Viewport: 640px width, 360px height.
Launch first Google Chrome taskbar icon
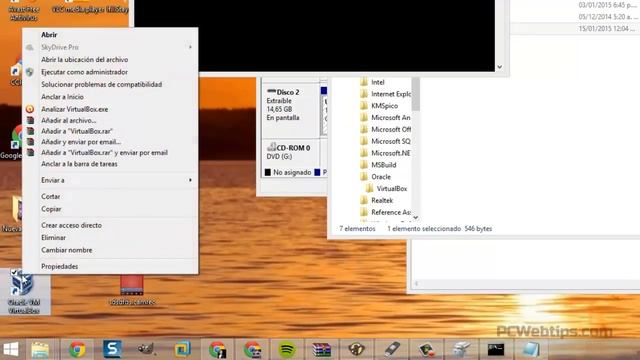(x=77, y=349)
